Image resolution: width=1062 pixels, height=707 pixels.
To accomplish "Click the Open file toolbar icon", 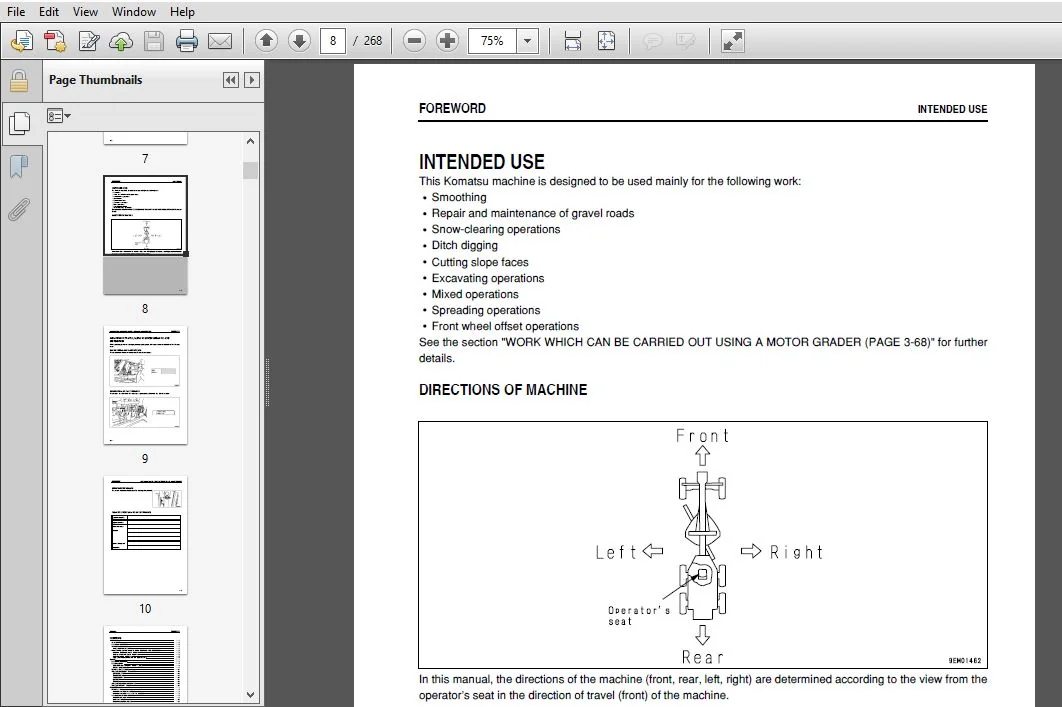I will coord(22,41).
